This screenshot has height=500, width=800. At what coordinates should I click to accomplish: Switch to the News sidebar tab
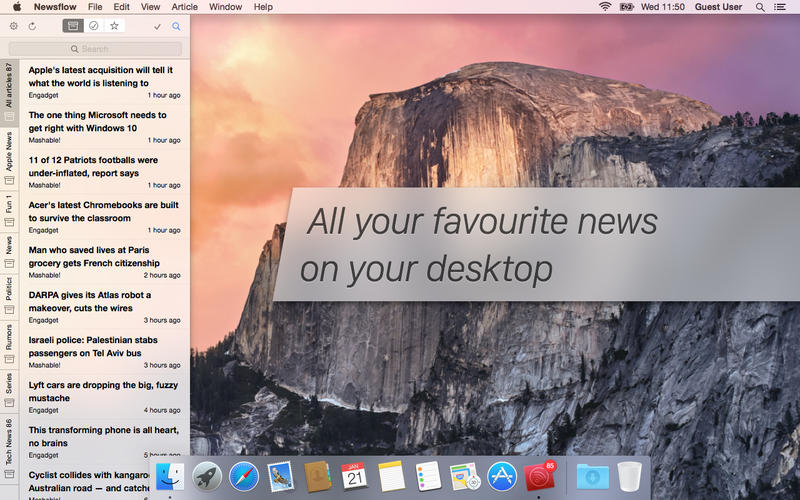(x=9, y=252)
